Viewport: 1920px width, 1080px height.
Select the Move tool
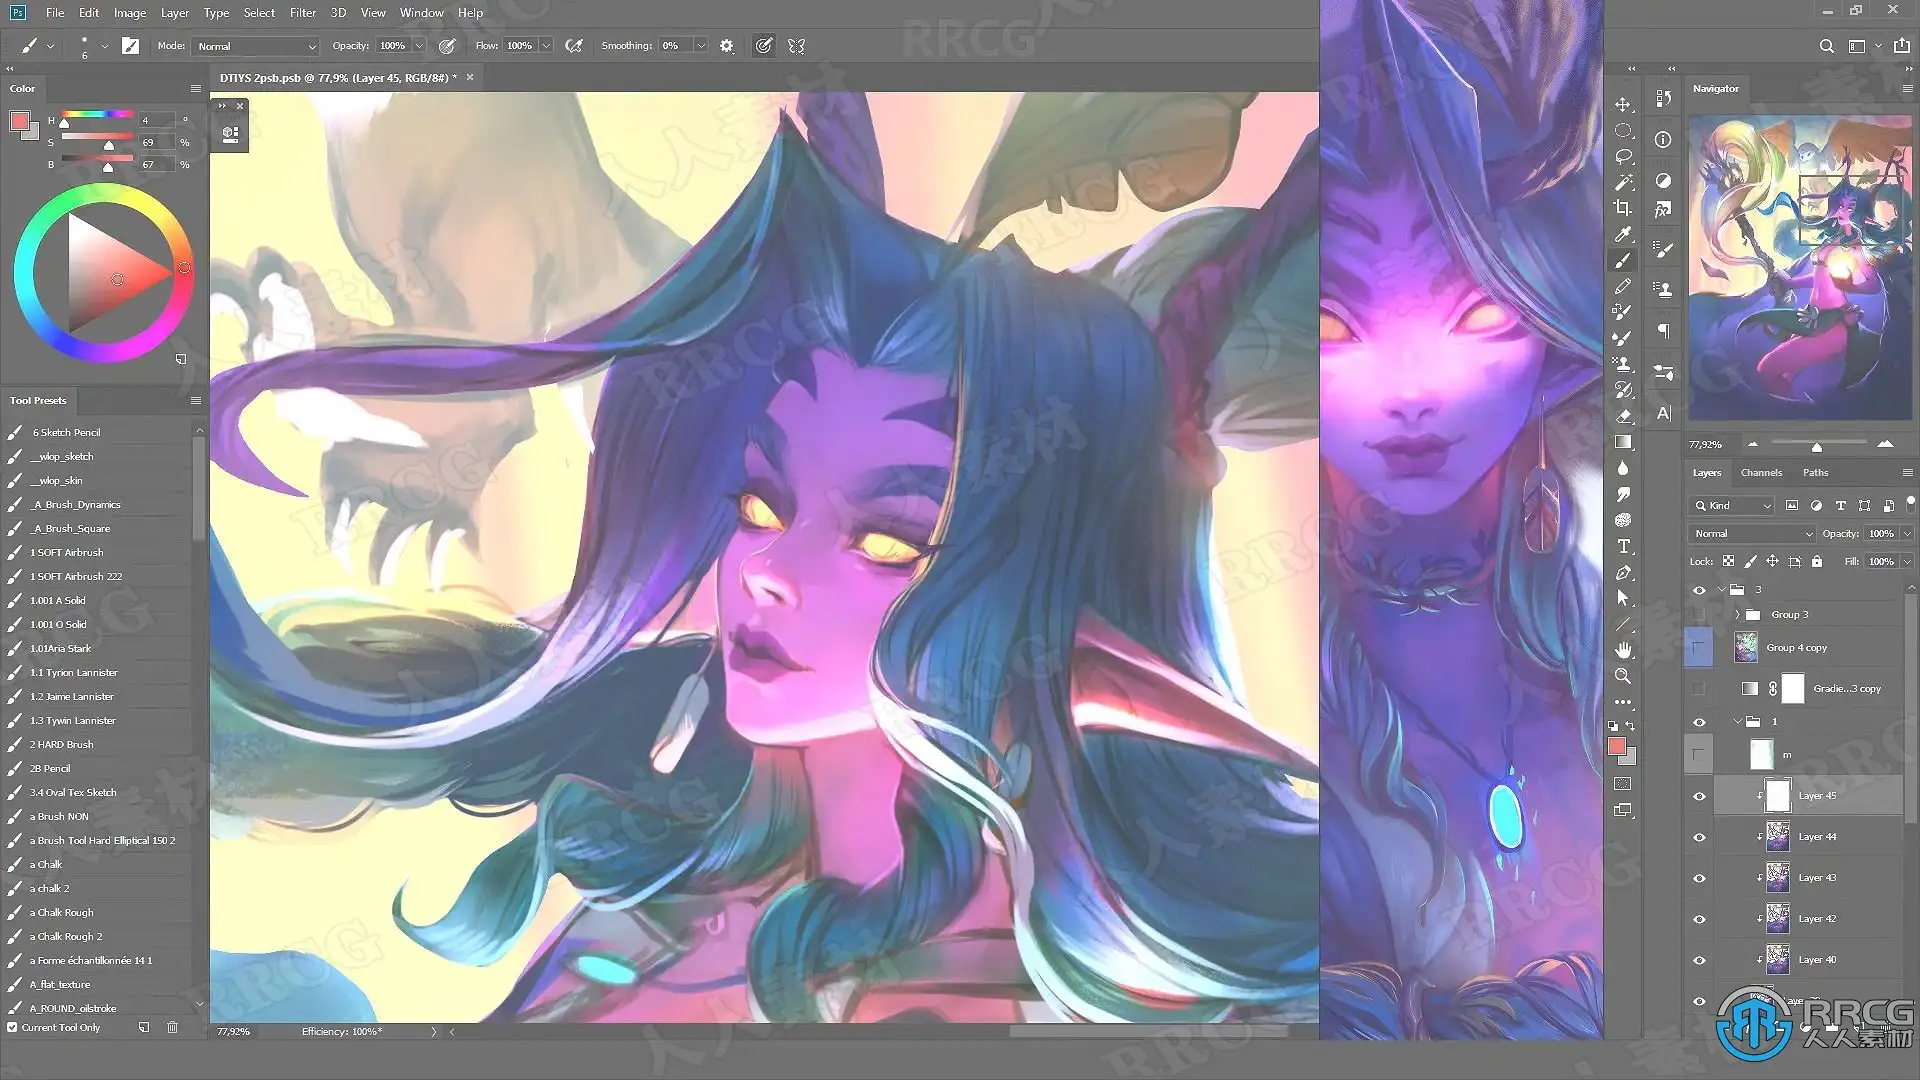[x=1623, y=105]
